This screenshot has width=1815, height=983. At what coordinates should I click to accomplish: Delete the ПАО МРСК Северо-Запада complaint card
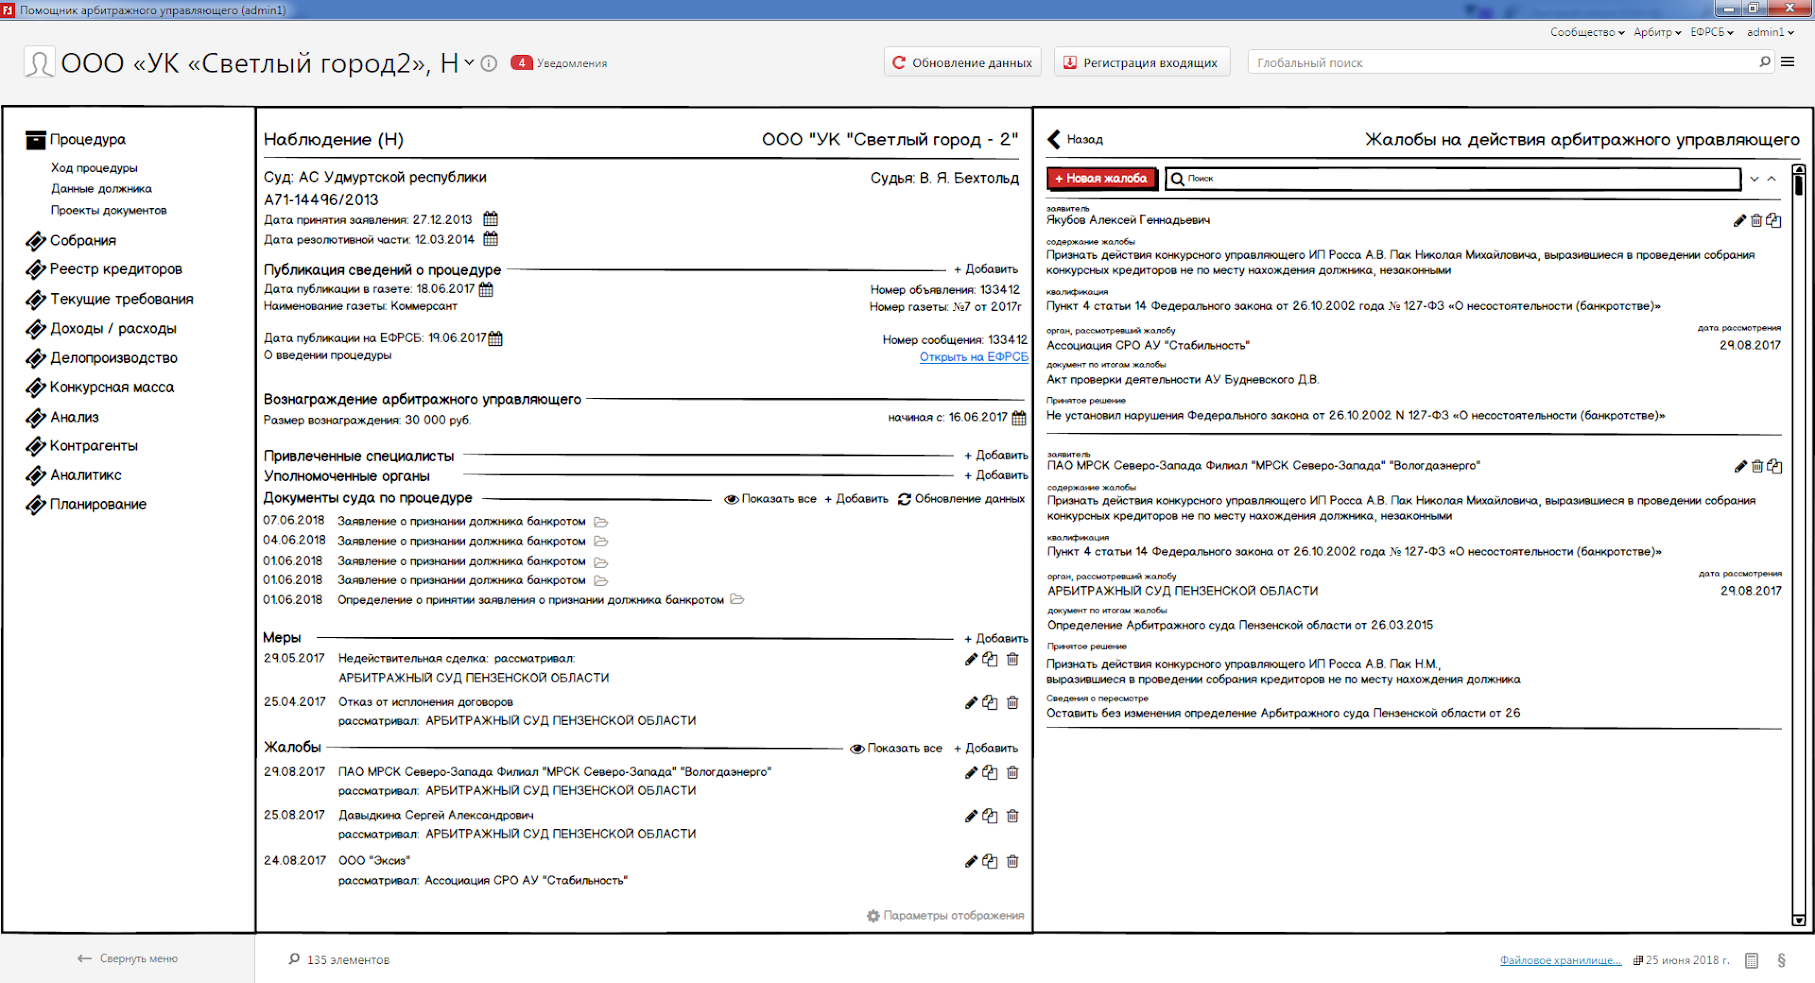tap(1757, 466)
